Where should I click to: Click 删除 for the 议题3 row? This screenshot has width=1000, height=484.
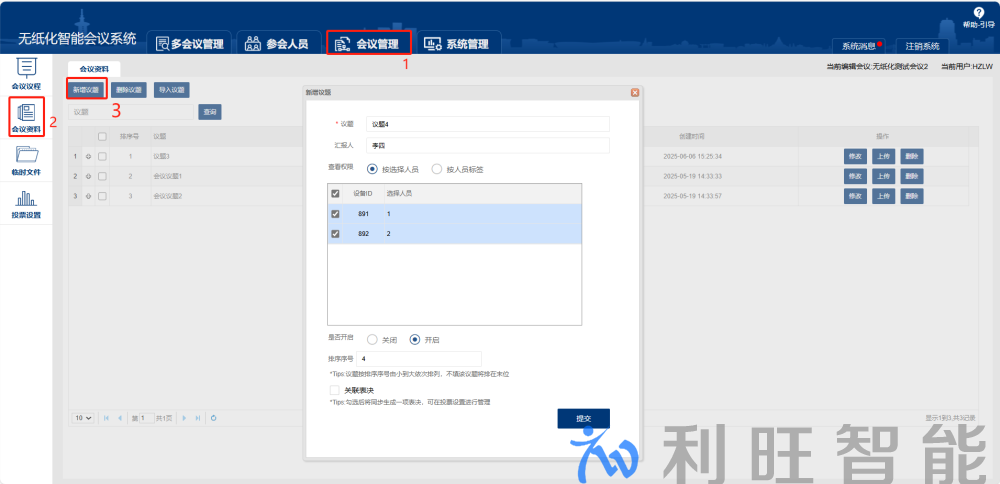912,156
